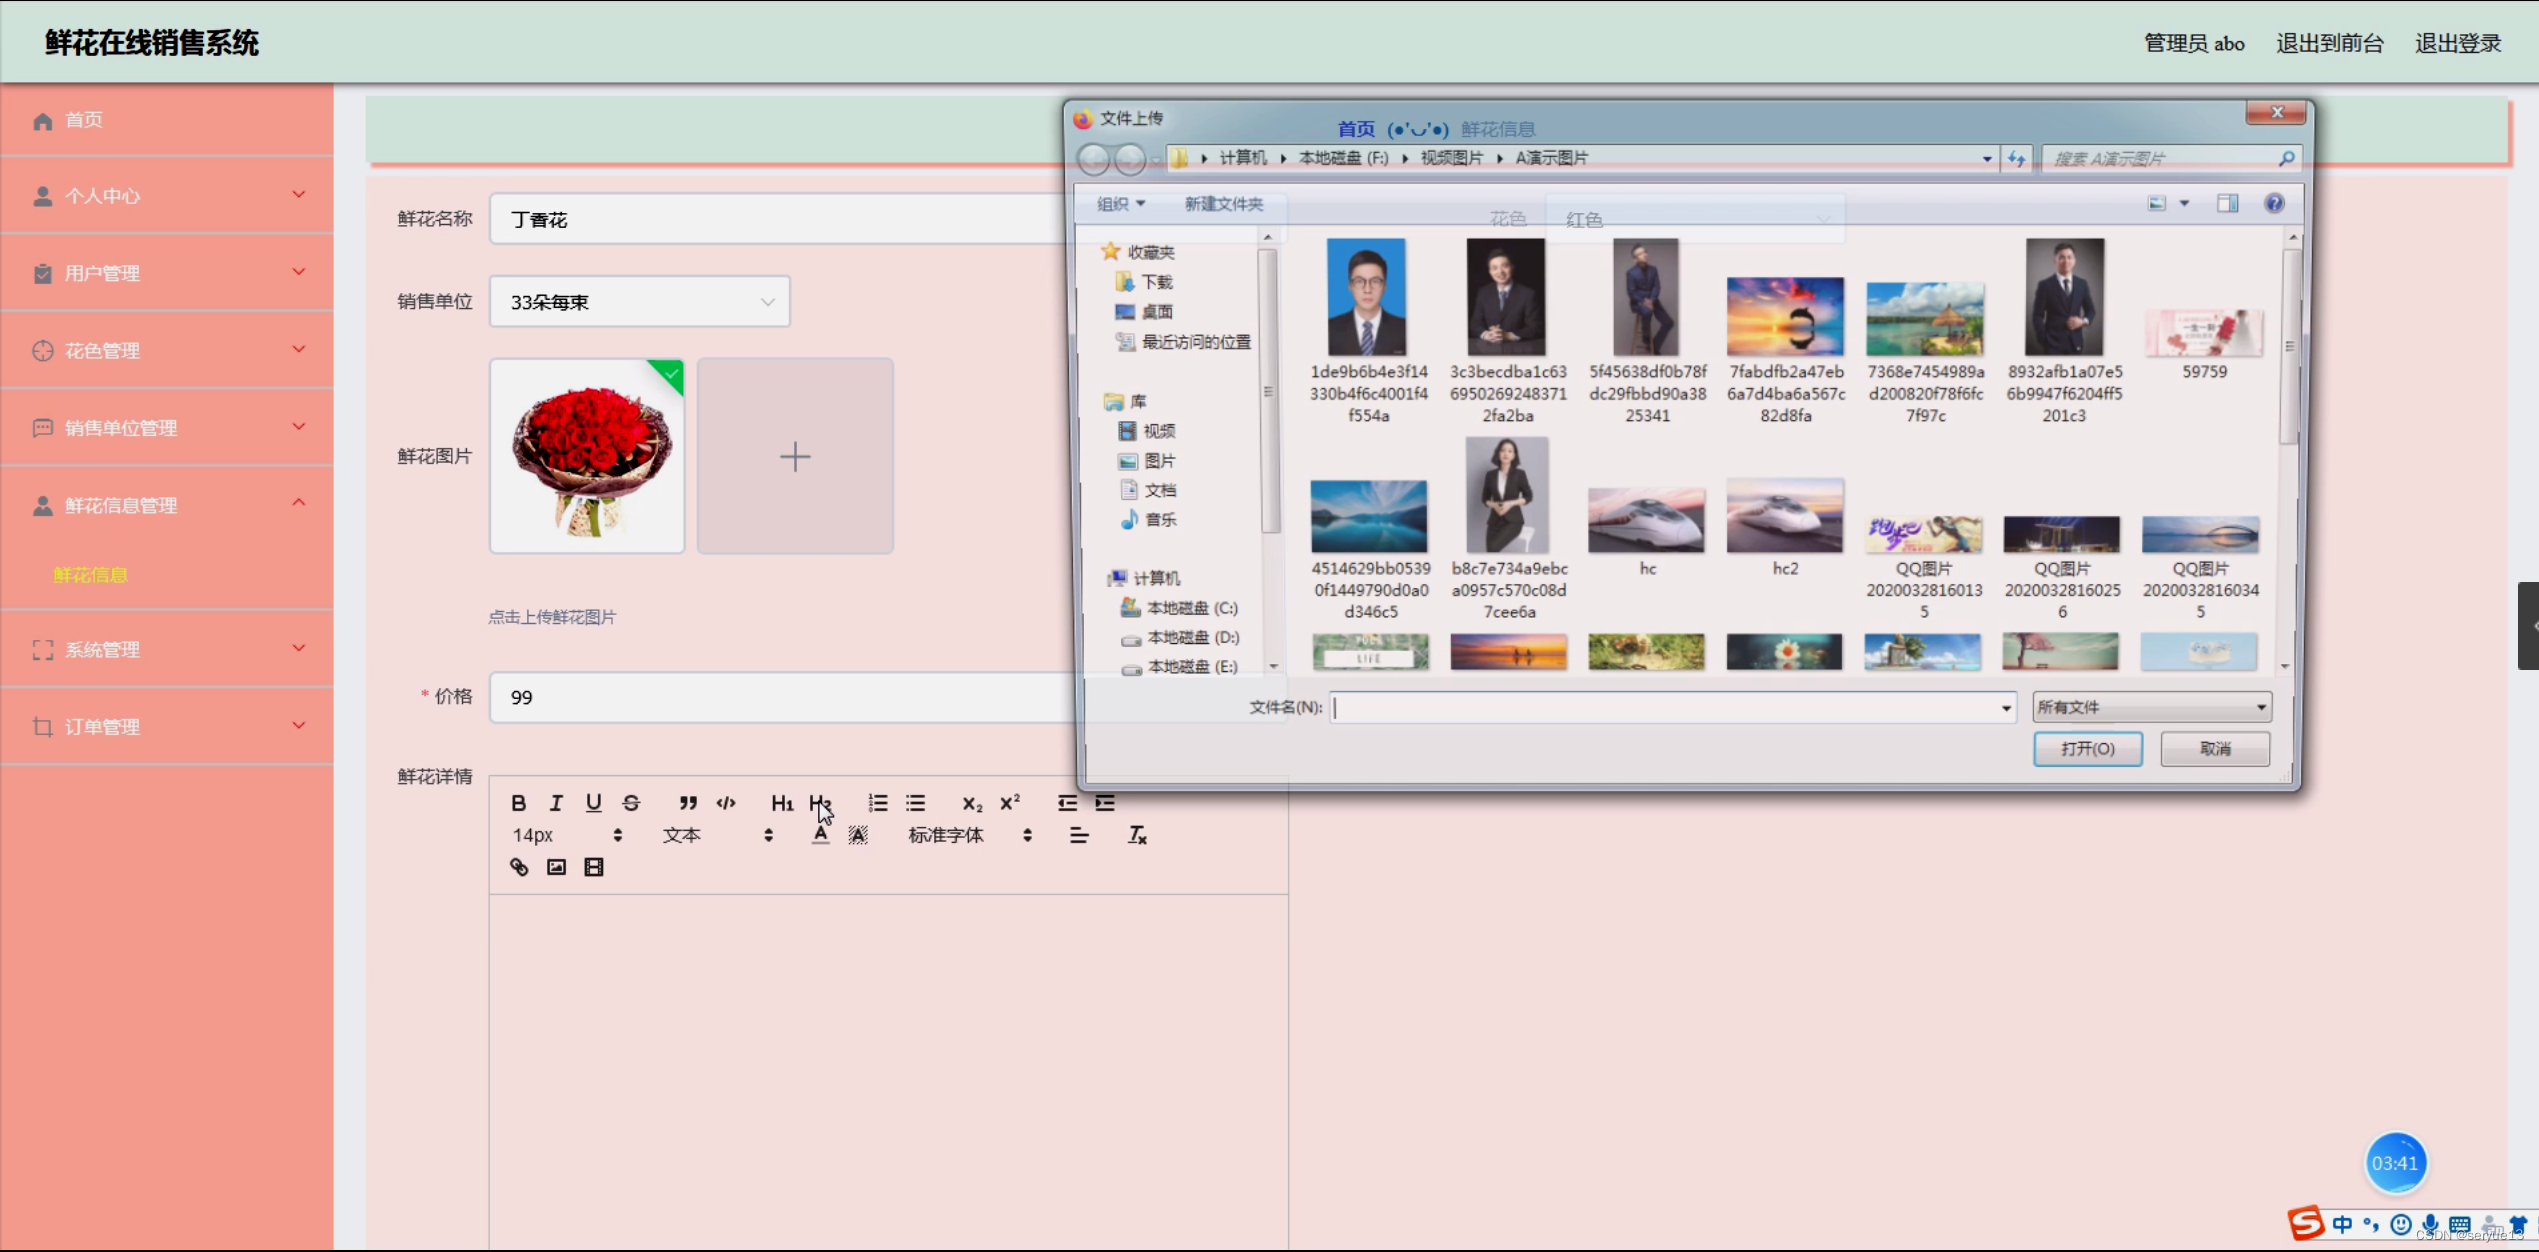
Task: Expand the 用户管理 sidebar menu
Action: pos(167,273)
